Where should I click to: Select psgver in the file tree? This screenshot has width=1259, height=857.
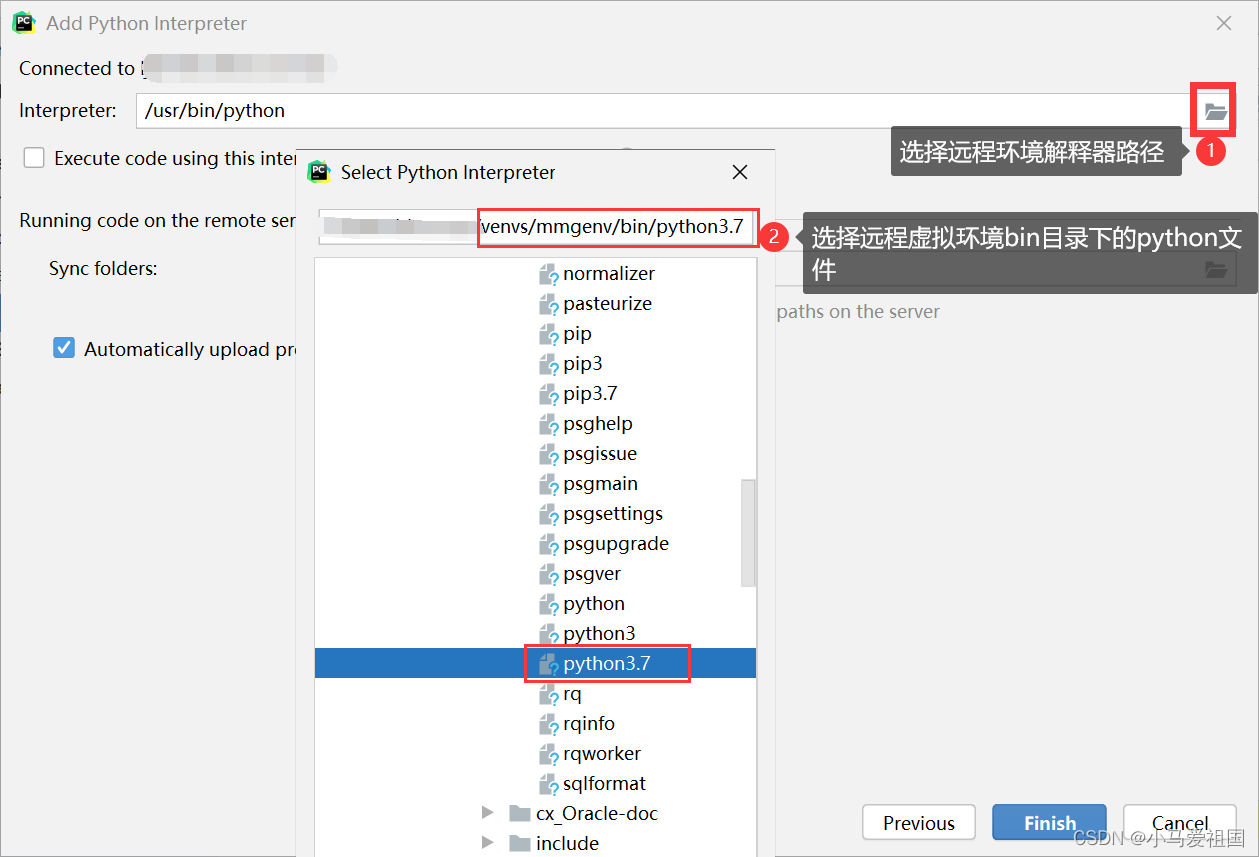coord(592,574)
